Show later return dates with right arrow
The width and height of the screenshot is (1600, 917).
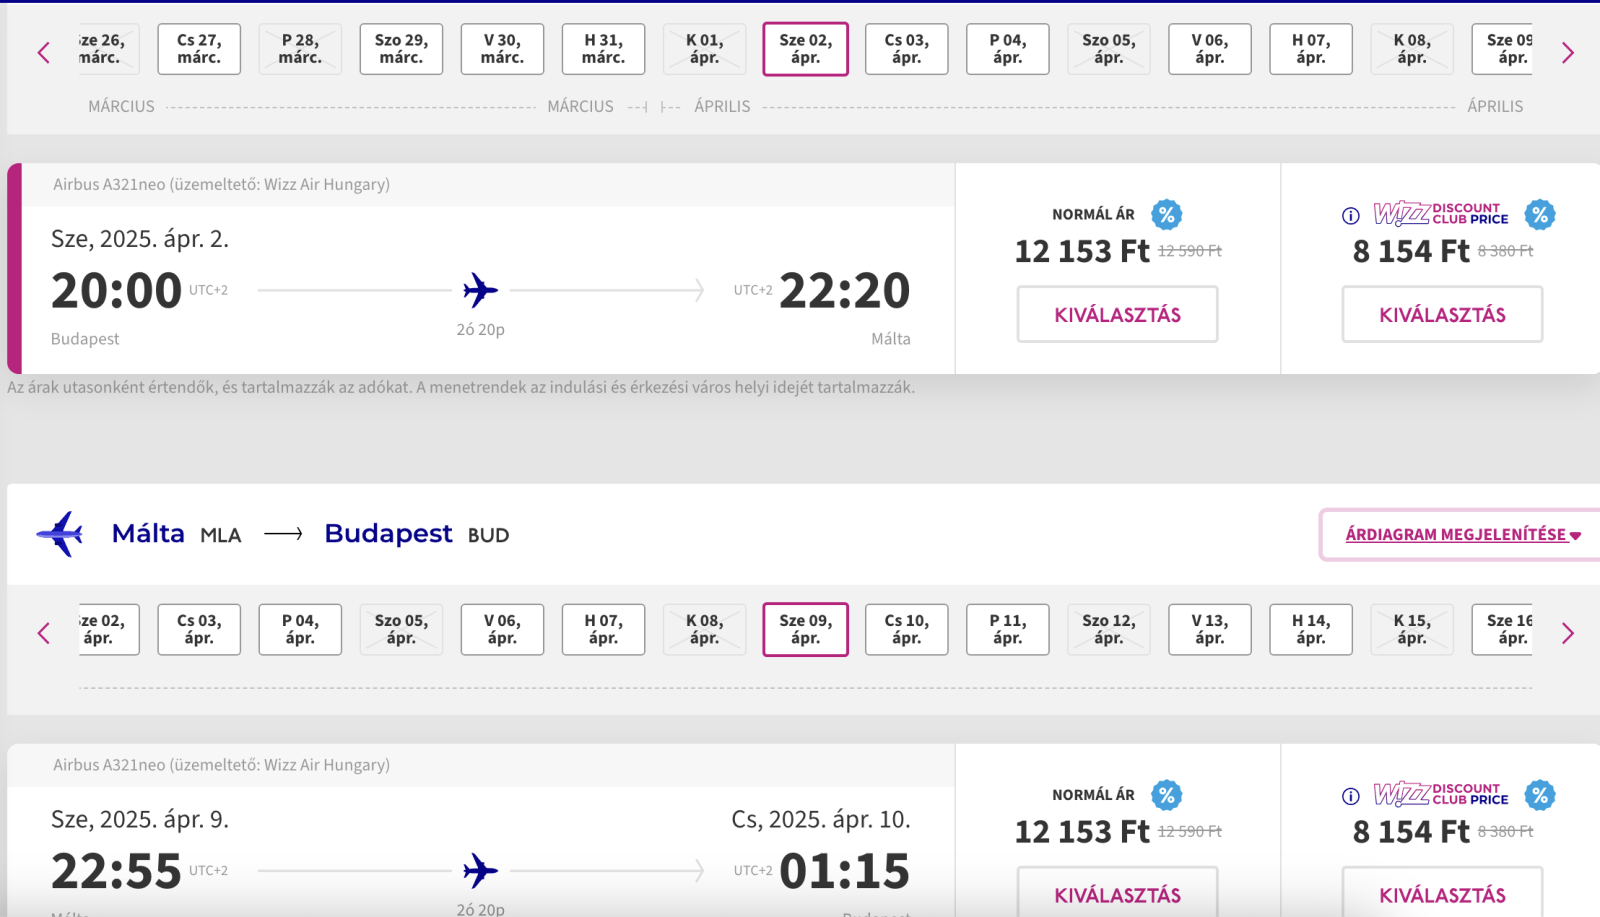coord(1568,633)
